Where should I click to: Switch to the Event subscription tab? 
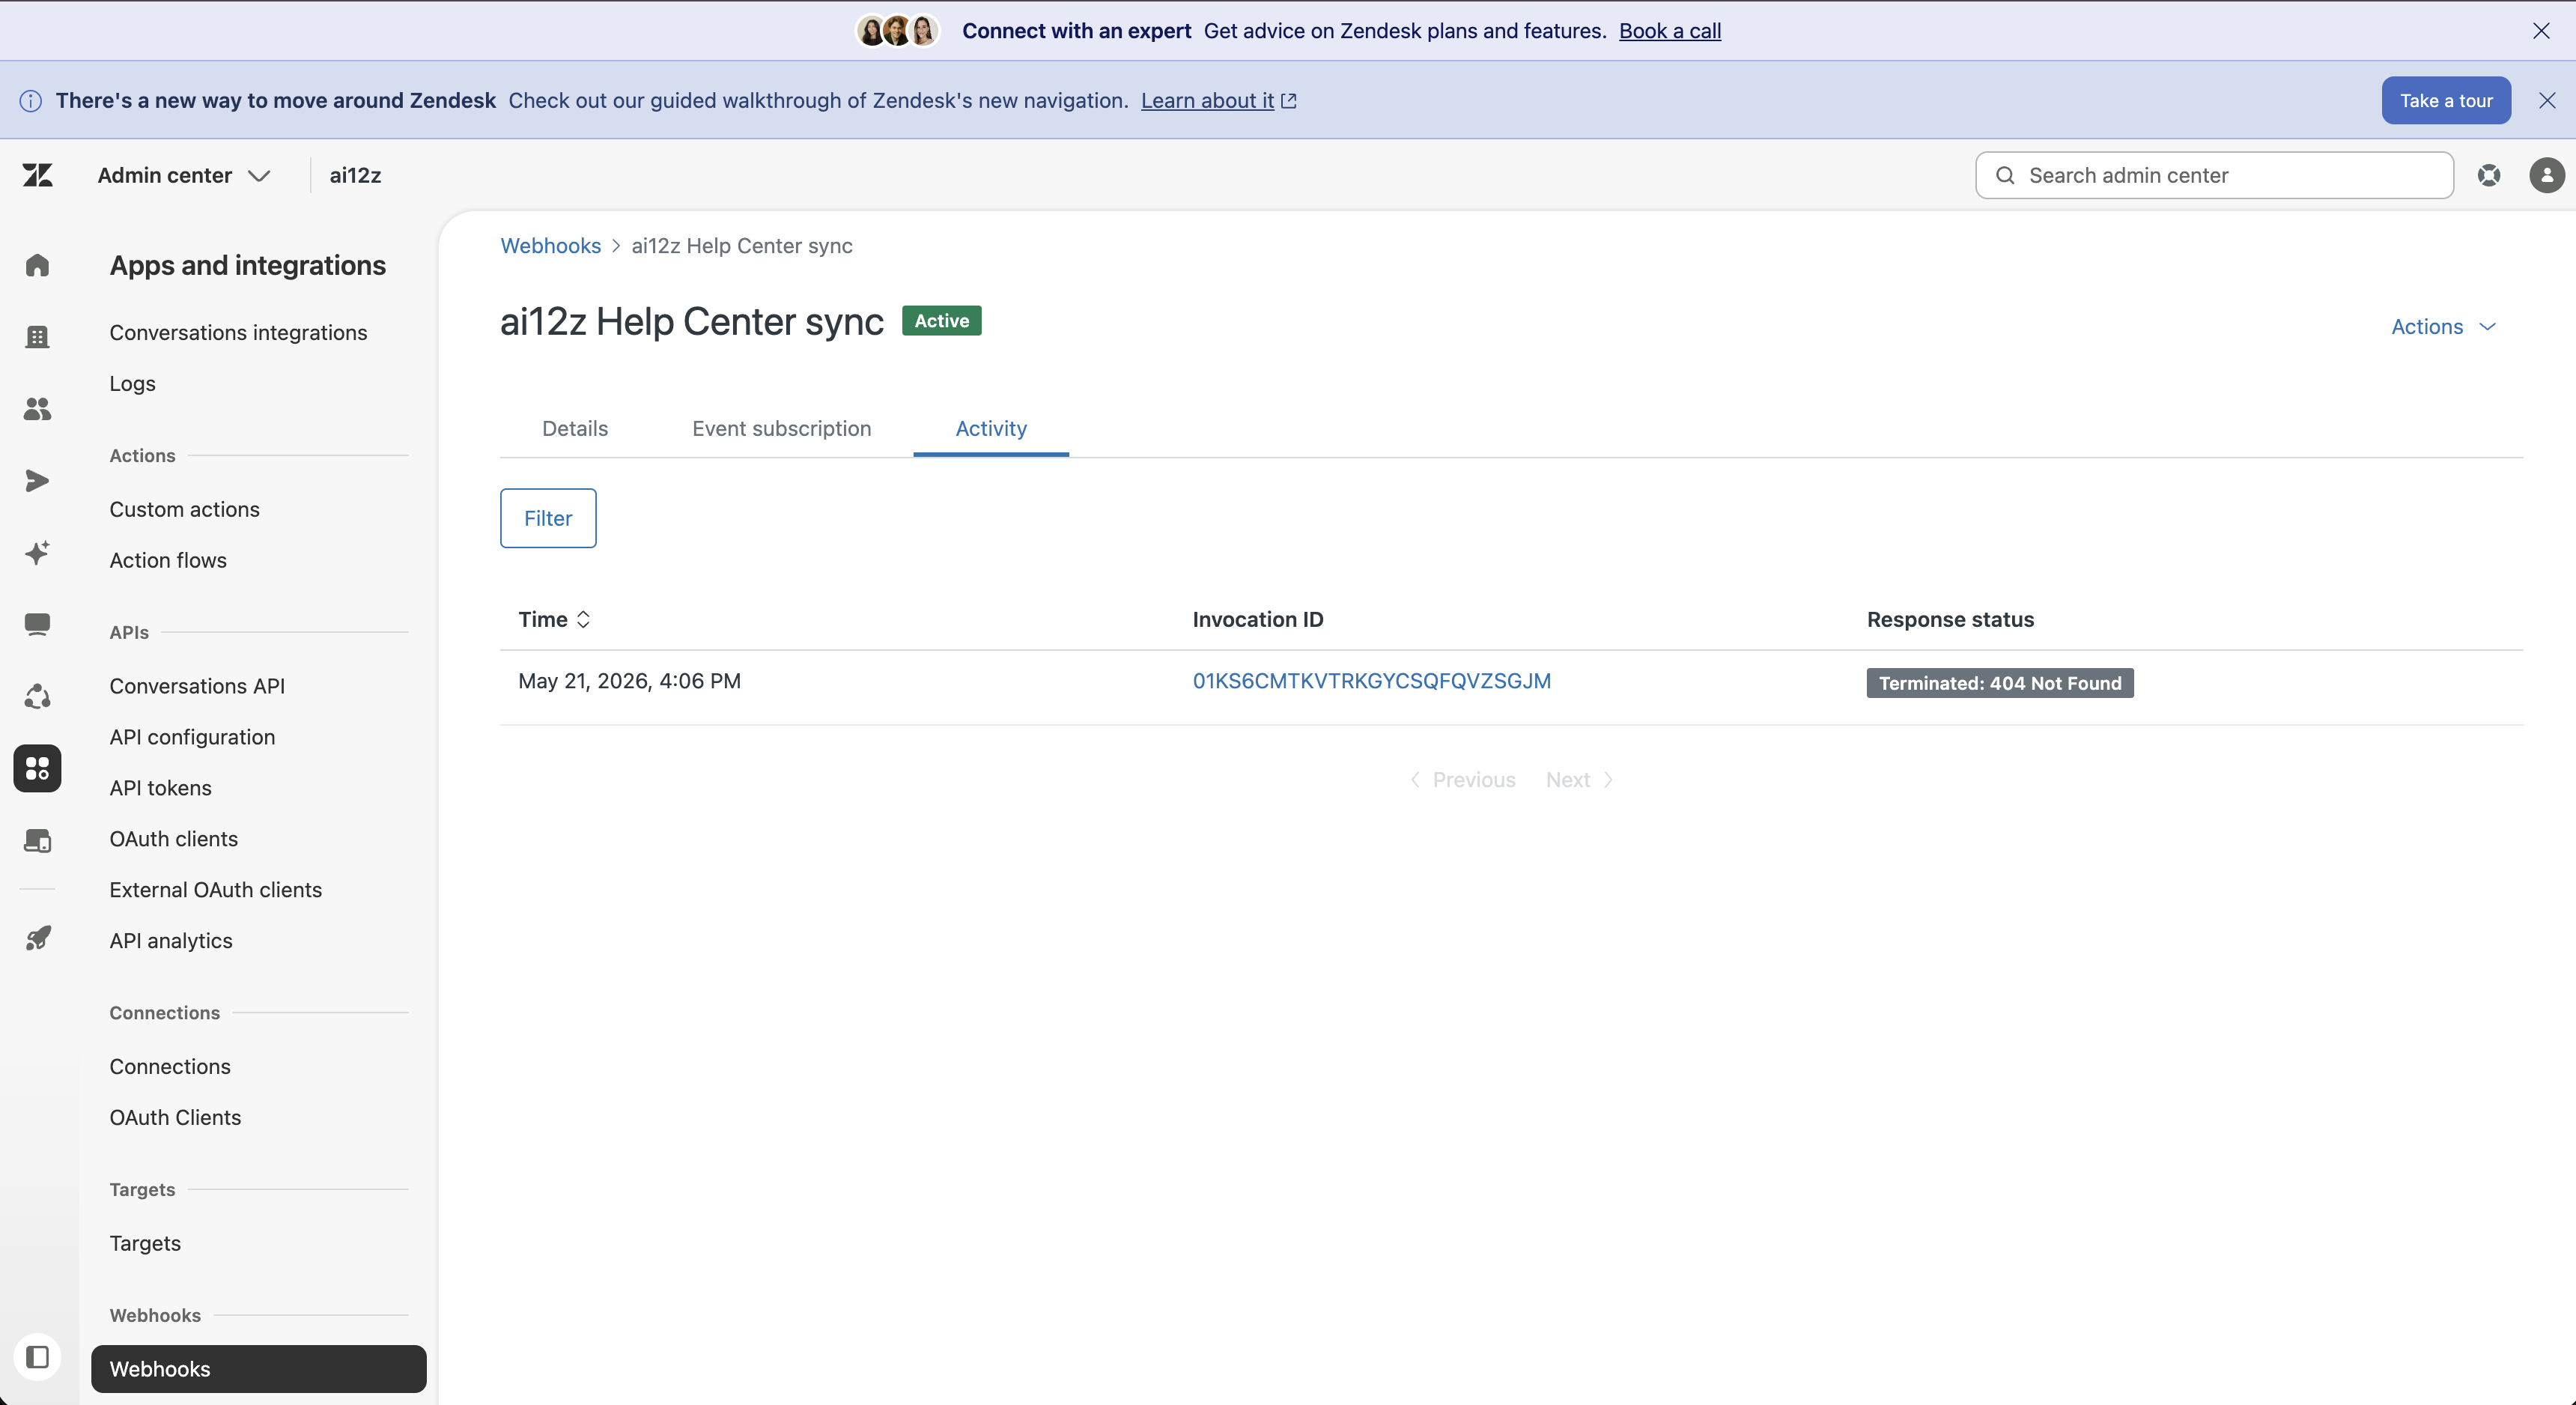(x=781, y=428)
